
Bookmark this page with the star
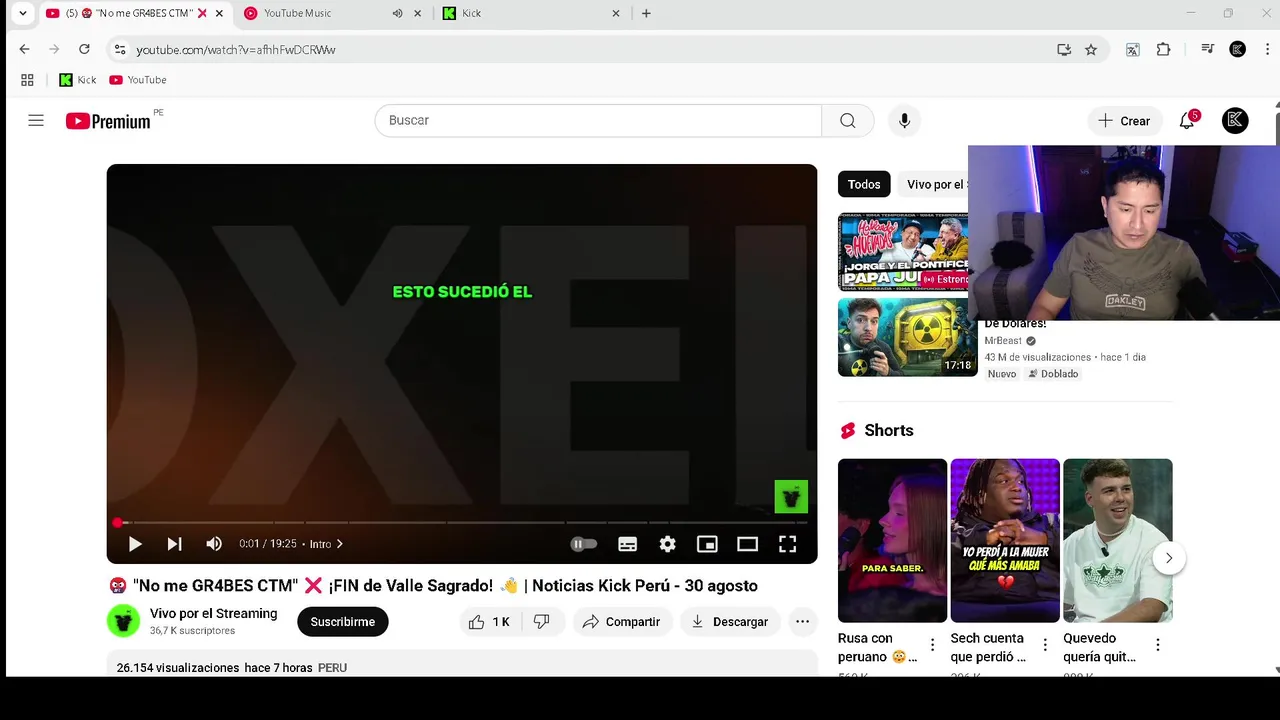point(1091,49)
